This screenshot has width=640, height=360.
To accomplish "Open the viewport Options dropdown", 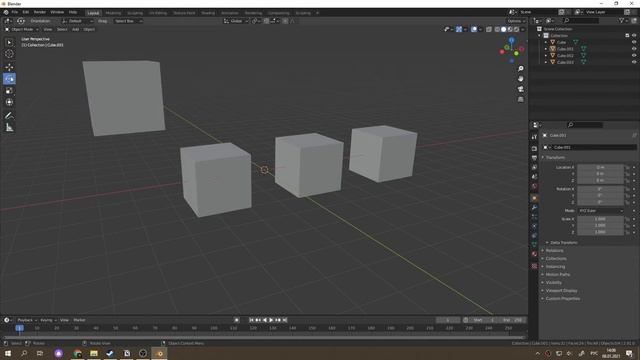I will (516, 21).
